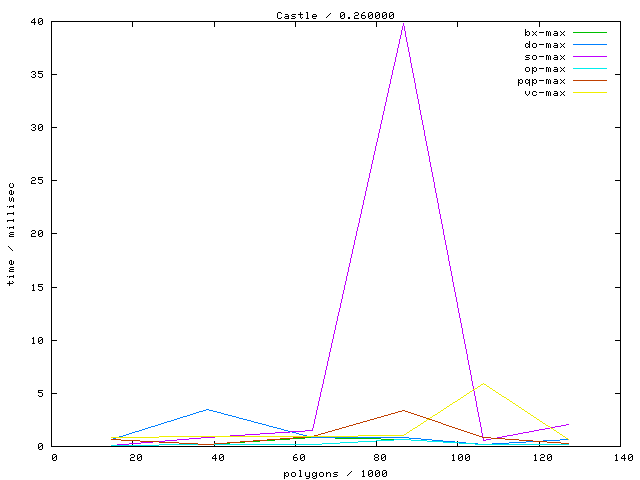This screenshot has height=480, width=640.
Task: Select the do-max legend label
Action: [545, 45]
